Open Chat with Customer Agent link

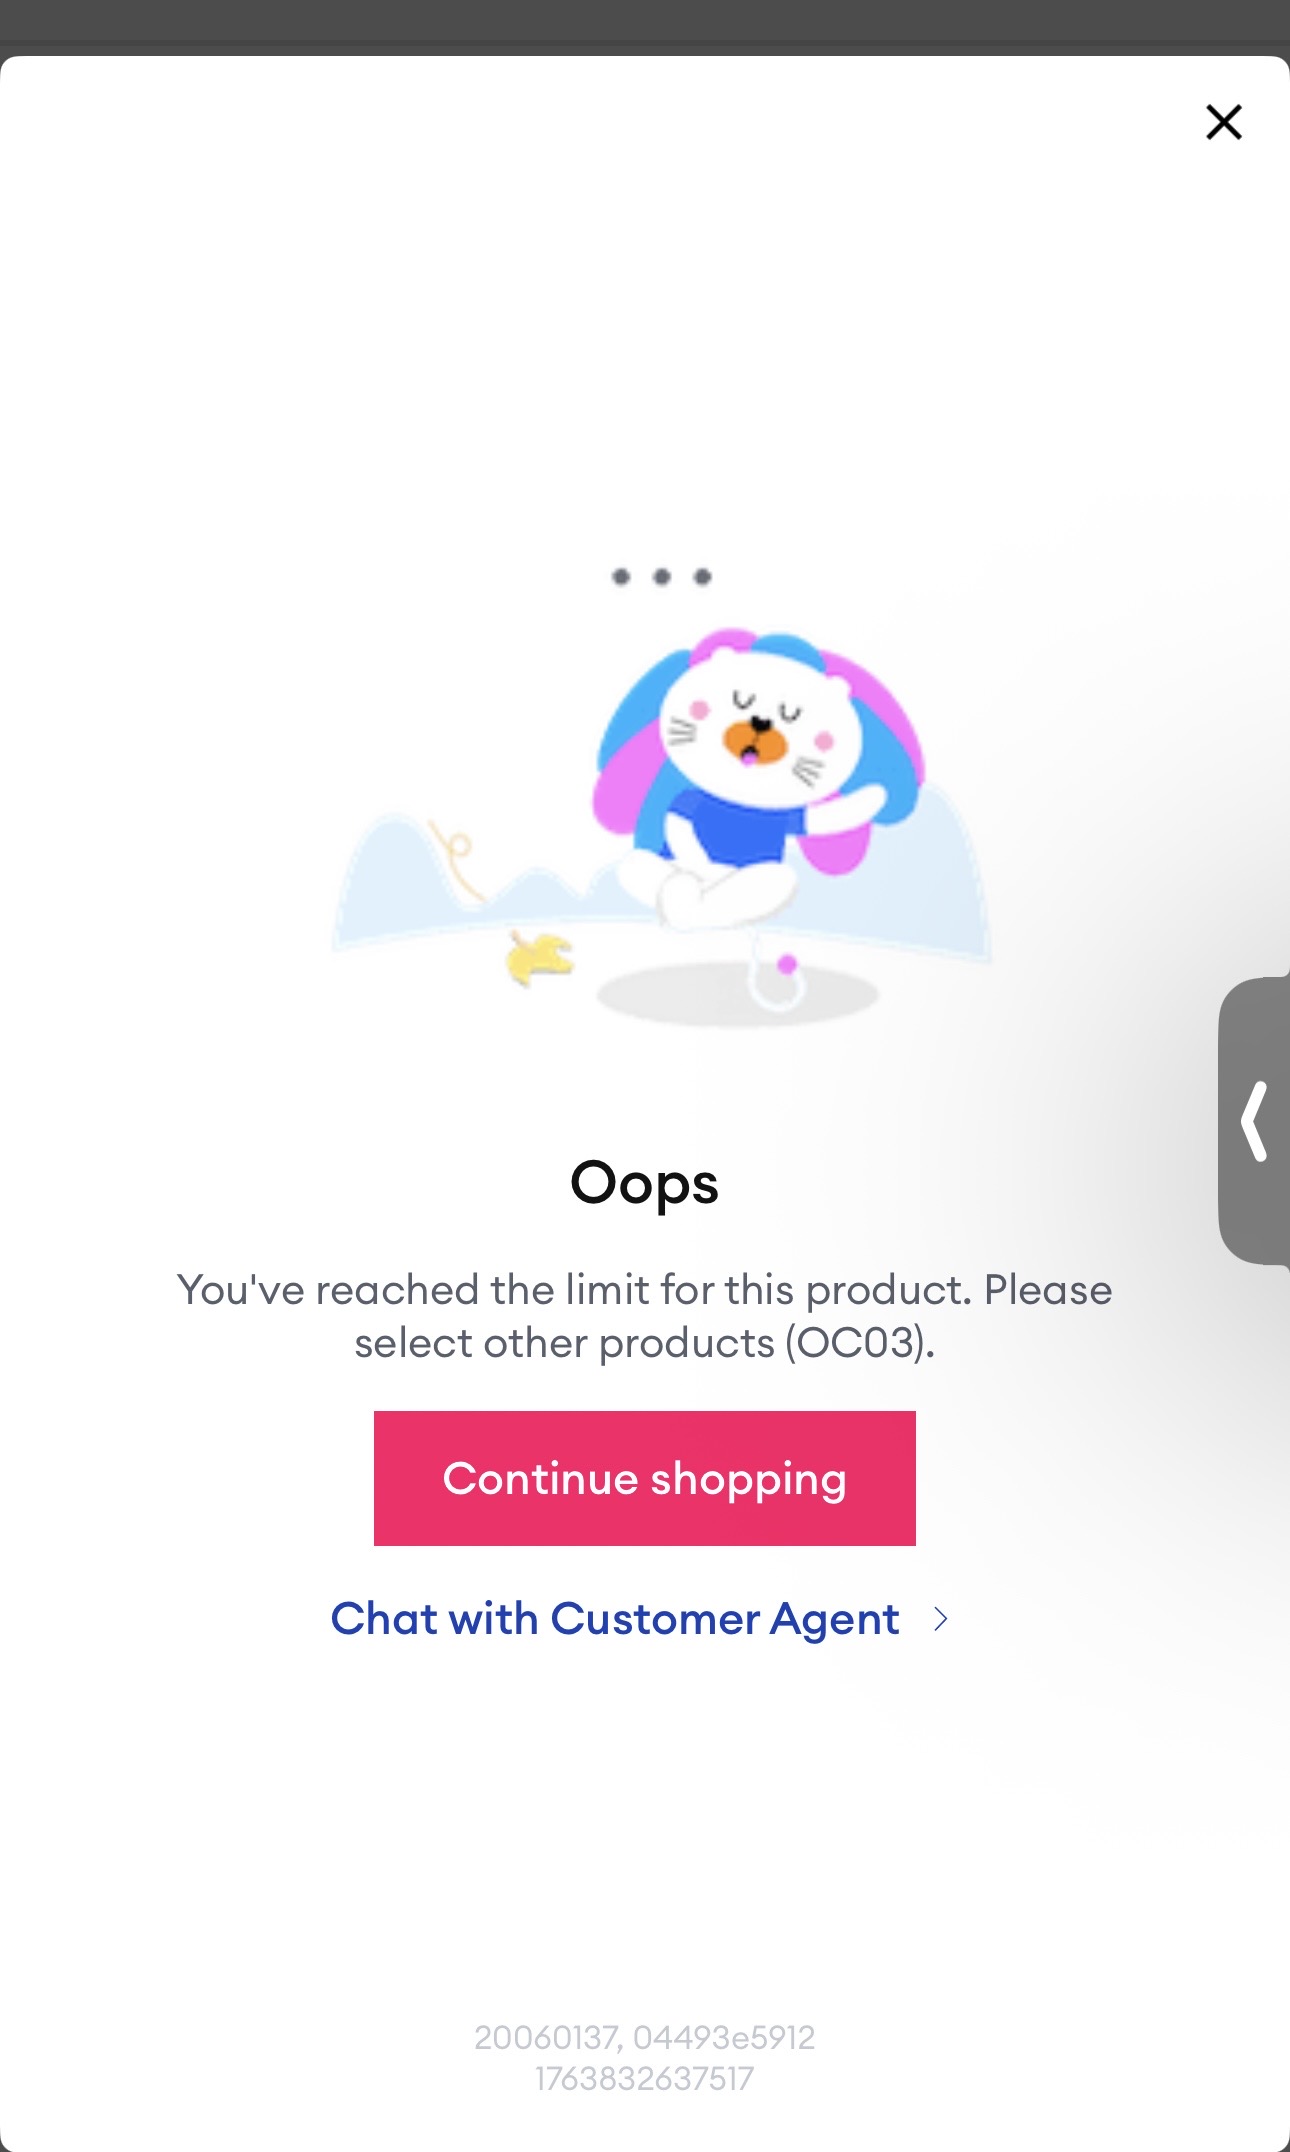point(615,1618)
